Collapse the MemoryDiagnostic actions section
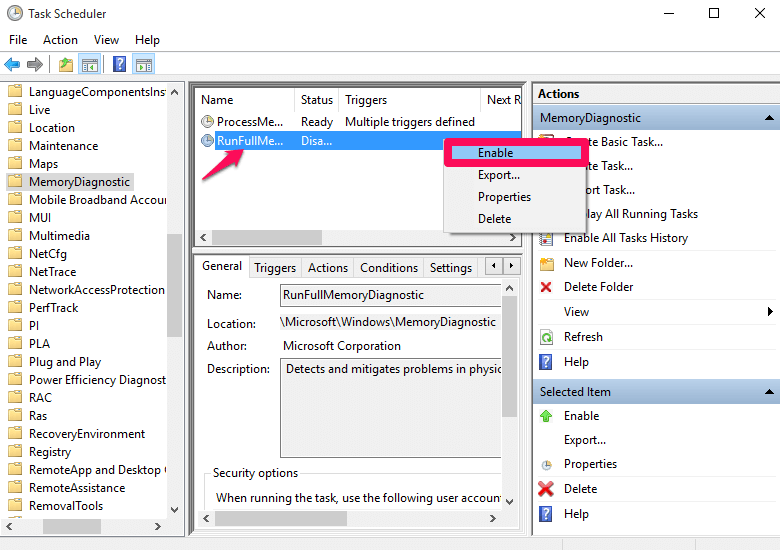This screenshot has width=780, height=550. (769, 118)
